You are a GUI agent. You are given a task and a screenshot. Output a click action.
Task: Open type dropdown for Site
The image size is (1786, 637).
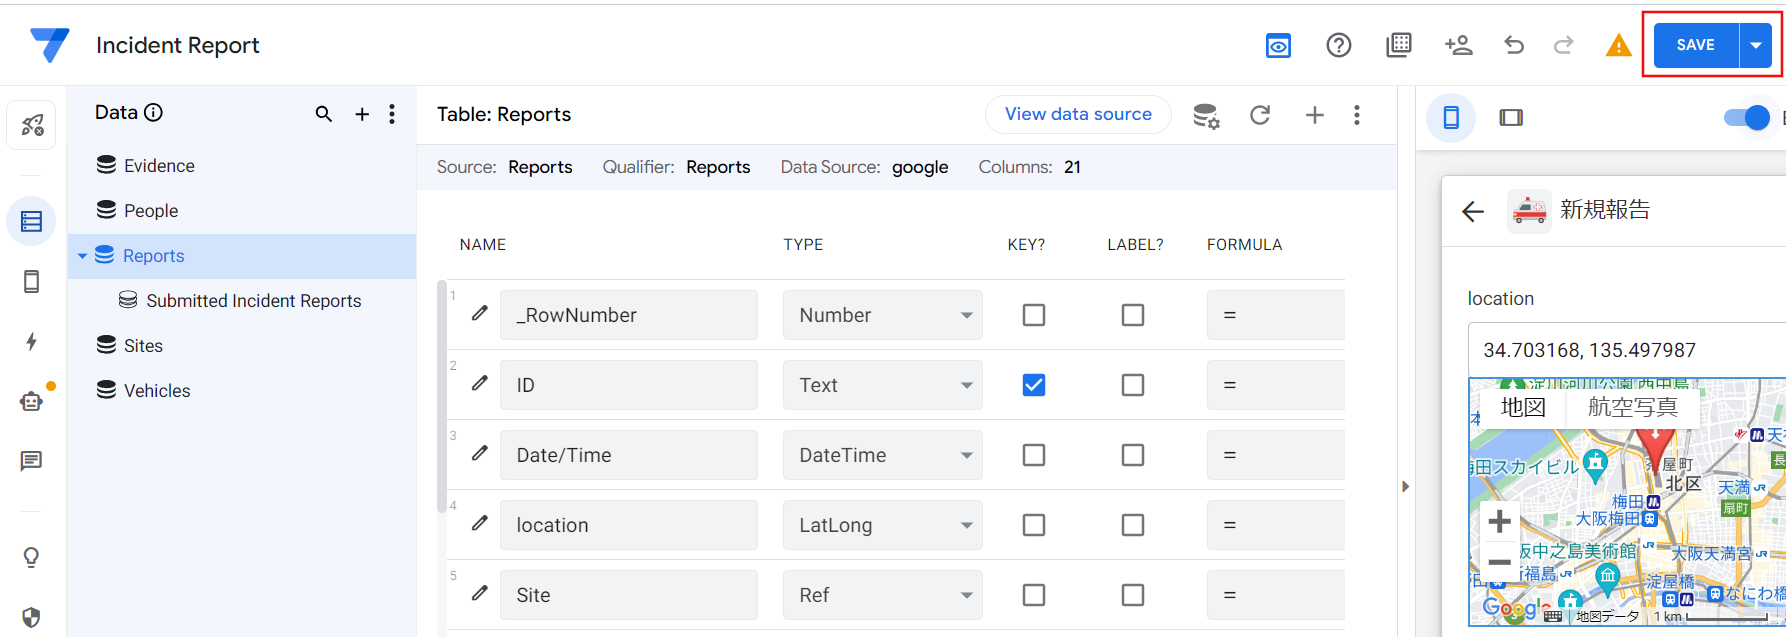coord(882,595)
